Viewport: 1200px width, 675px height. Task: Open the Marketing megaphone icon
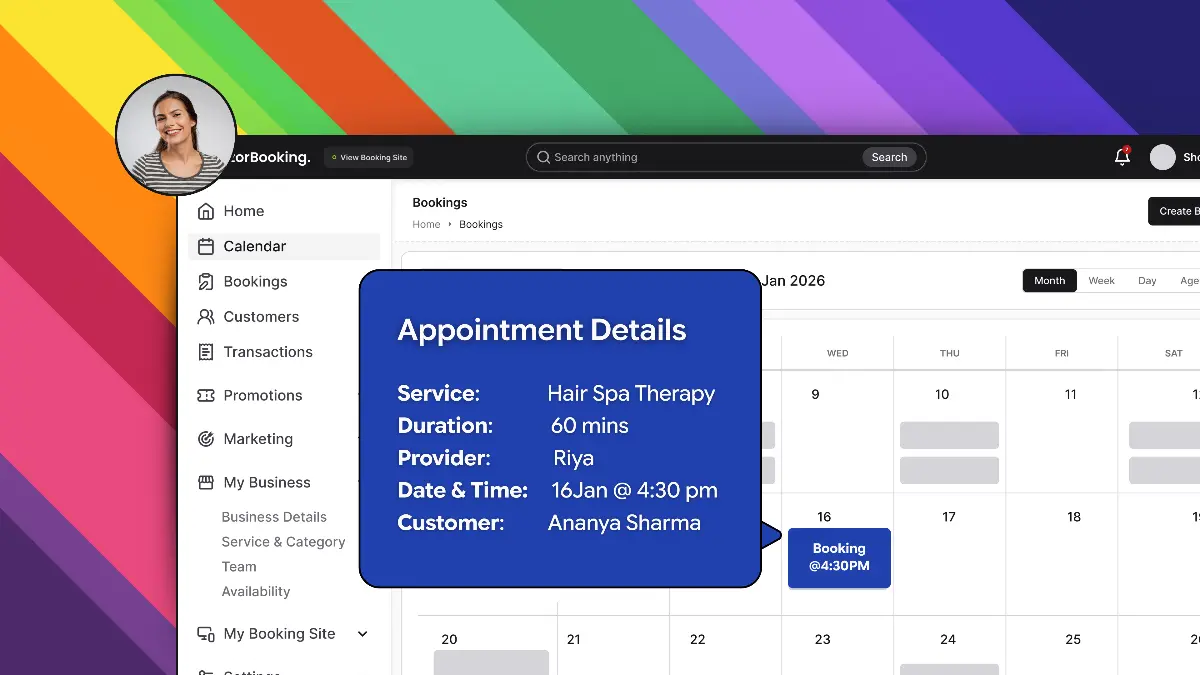point(207,439)
